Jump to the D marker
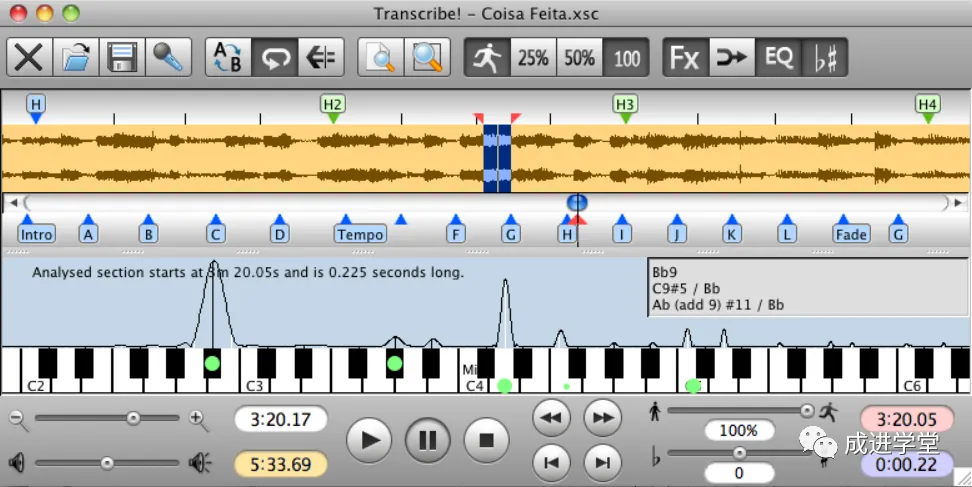 (280, 234)
